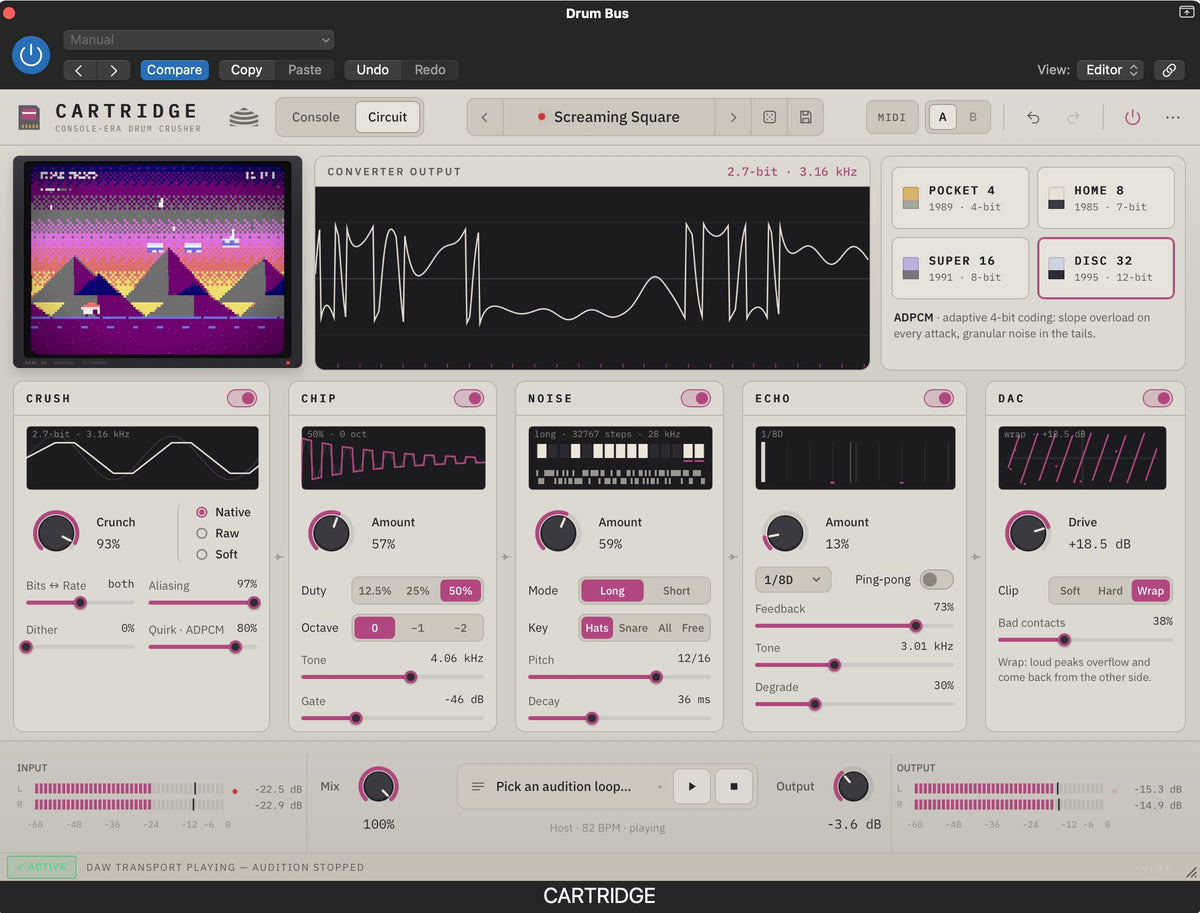Switch to the Circuit tab

point(387,117)
